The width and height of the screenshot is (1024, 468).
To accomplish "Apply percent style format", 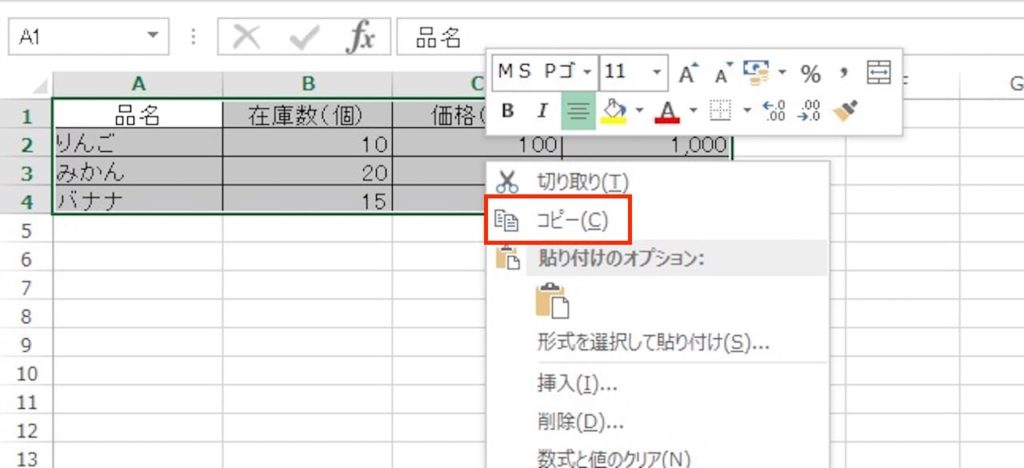I will coord(810,73).
